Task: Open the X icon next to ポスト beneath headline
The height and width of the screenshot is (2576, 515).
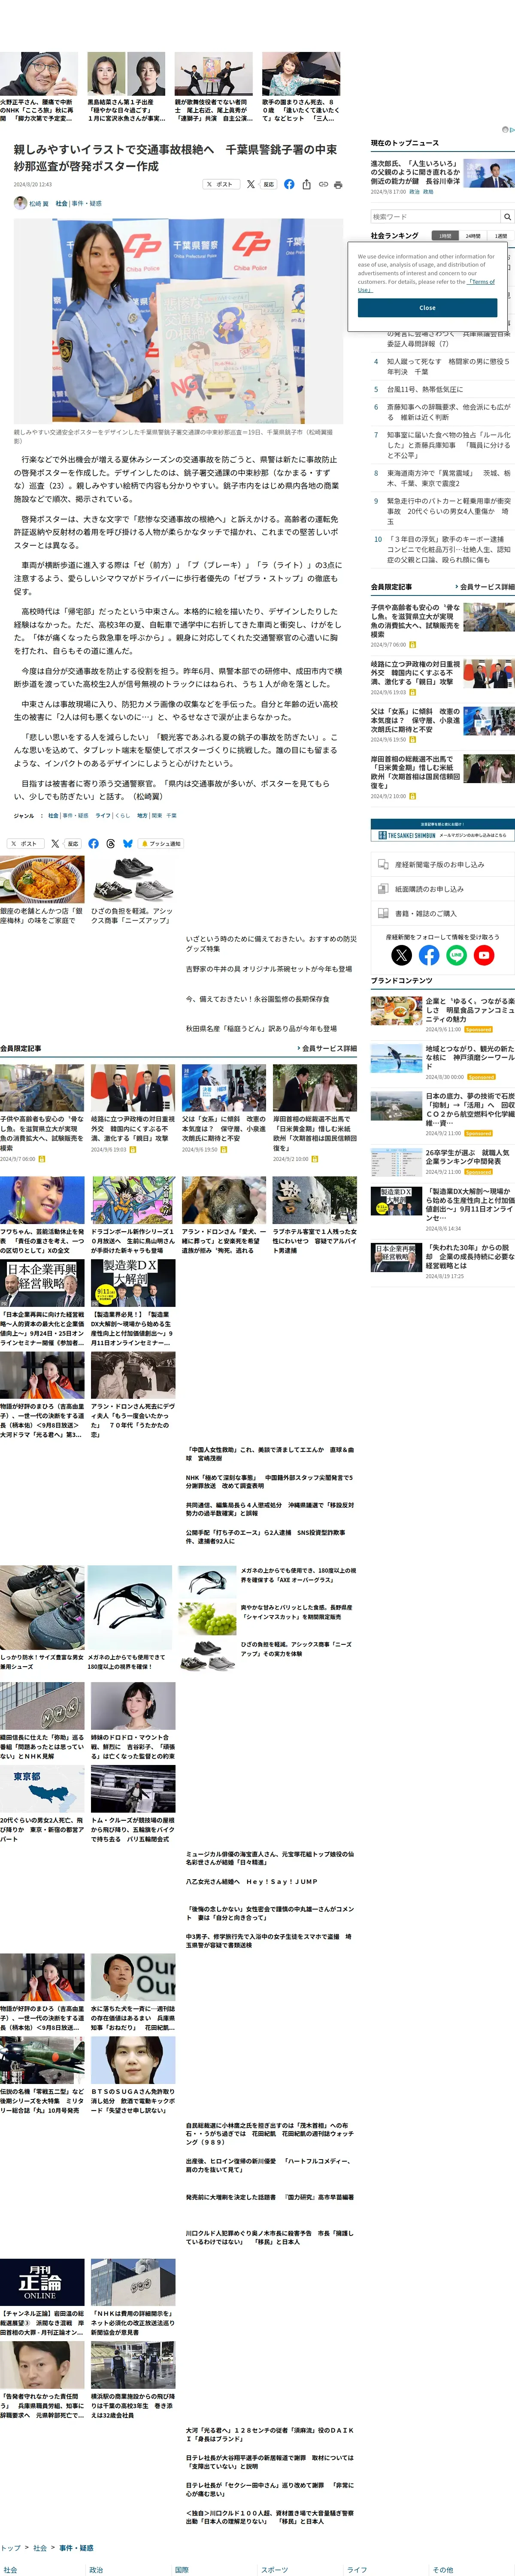Action: [x=251, y=184]
